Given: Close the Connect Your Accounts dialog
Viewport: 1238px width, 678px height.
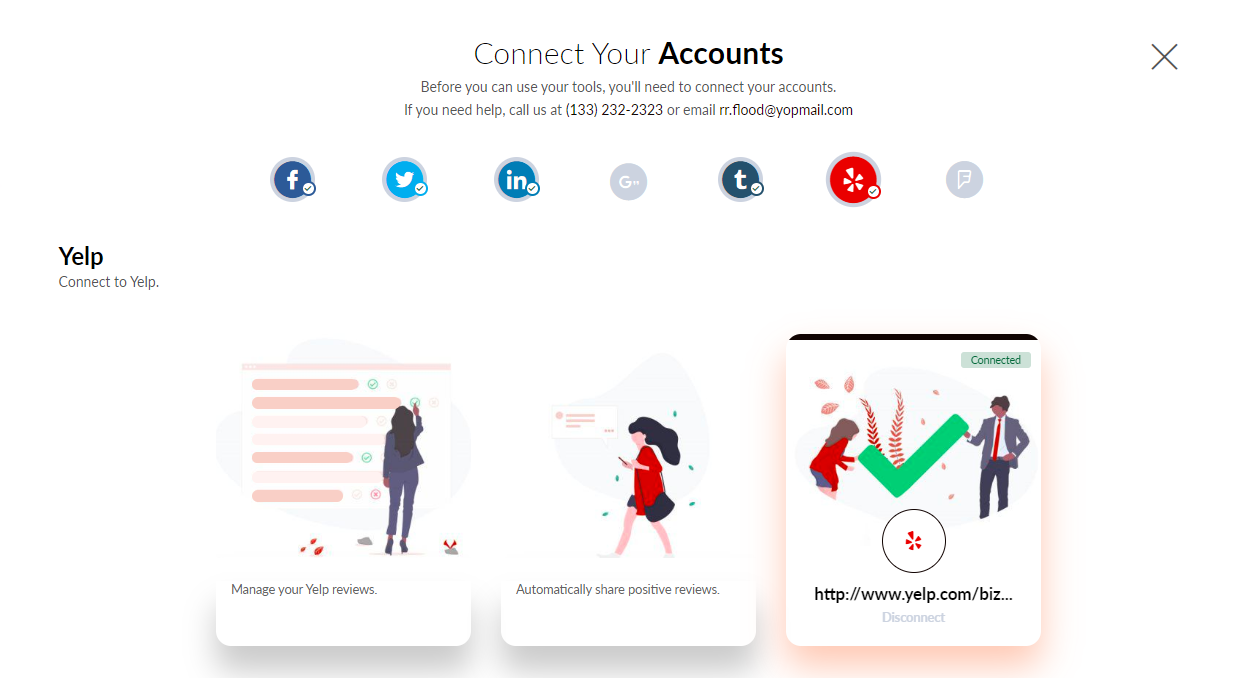Looking at the screenshot, I should [1164, 57].
